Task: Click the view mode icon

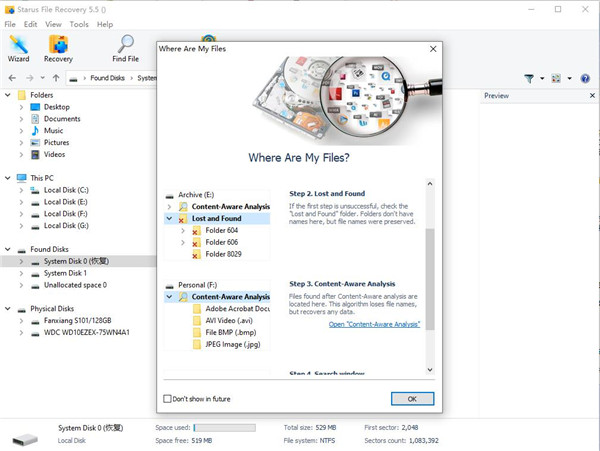Action: coord(556,79)
